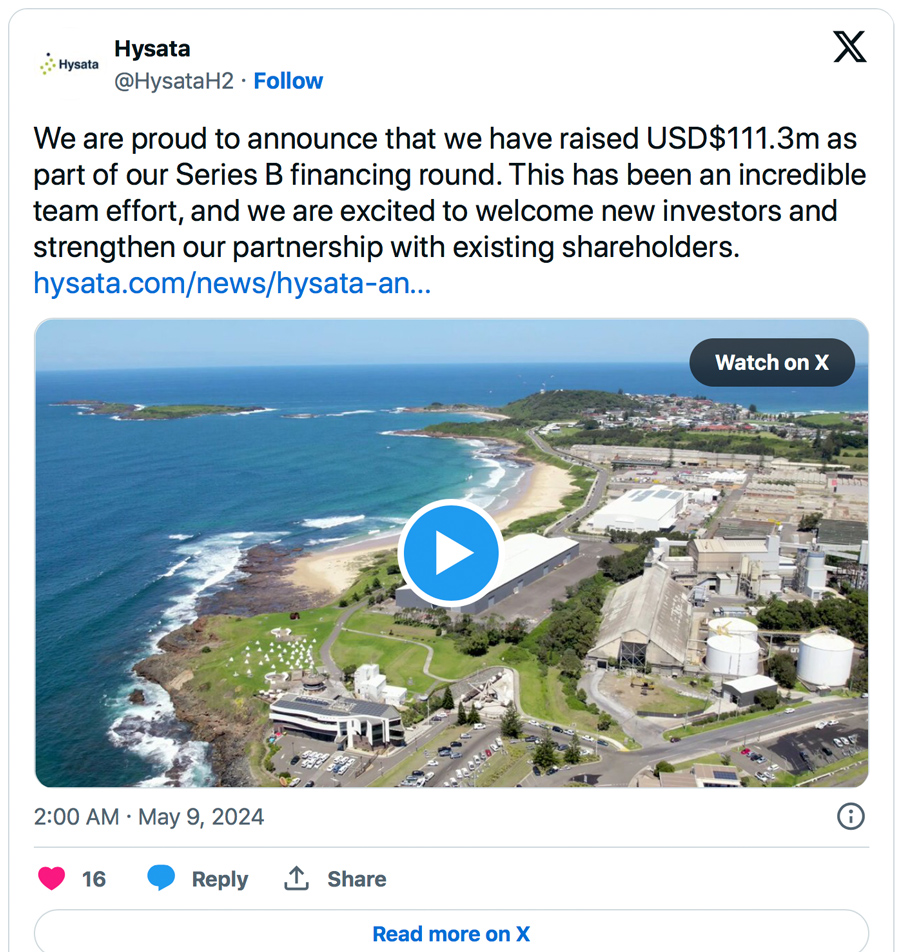This screenshot has height=952, width=900.
Task: Click the share upload arrow icon
Action: pyautogui.click(x=296, y=878)
